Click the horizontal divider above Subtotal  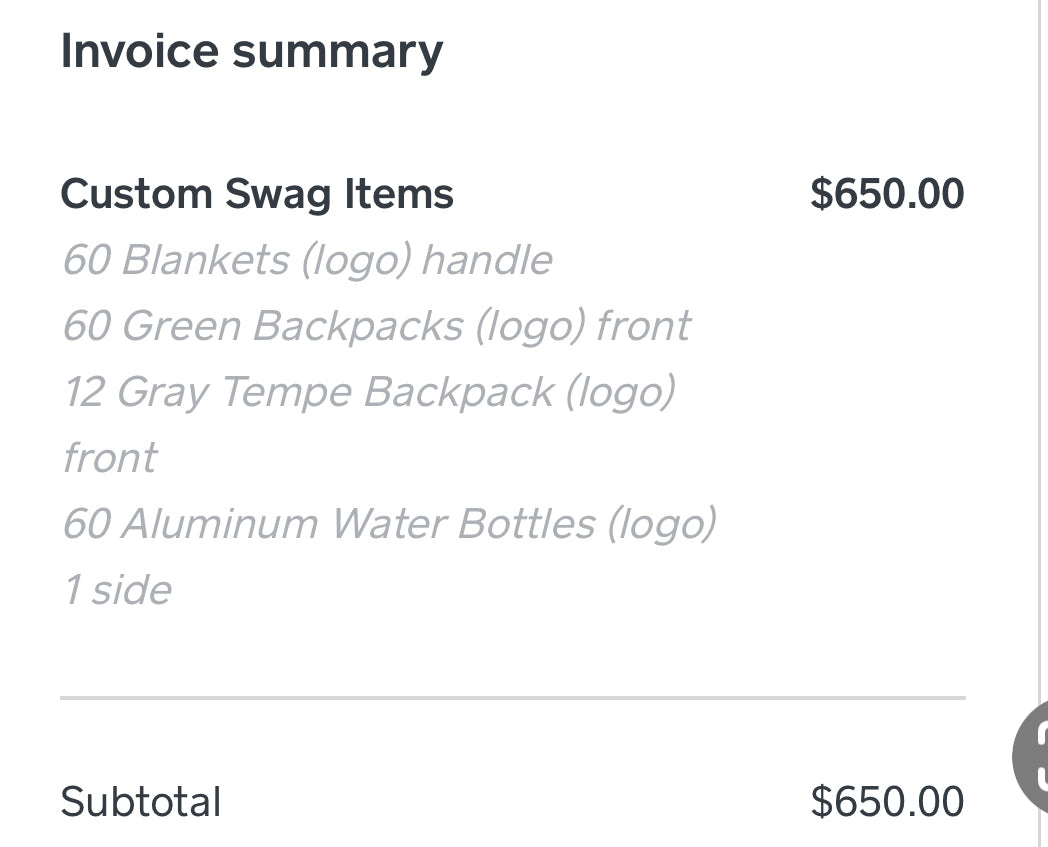pyautogui.click(x=512, y=697)
